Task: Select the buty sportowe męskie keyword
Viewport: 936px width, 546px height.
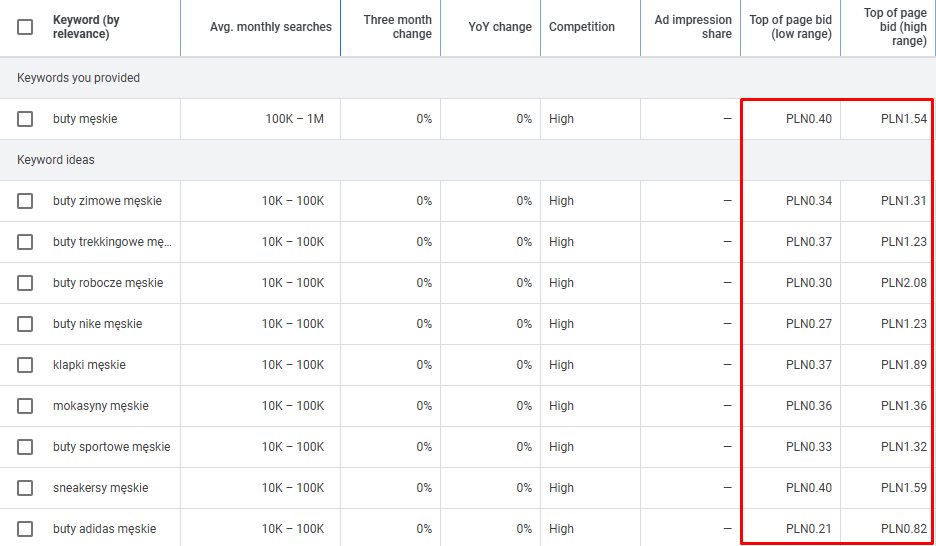Action: (x=111, y=447)
